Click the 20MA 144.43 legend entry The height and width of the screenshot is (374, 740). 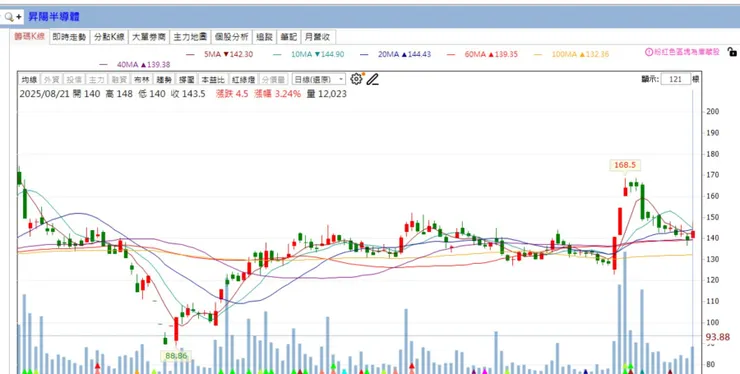pyautogui.click(x=404, y=54)
